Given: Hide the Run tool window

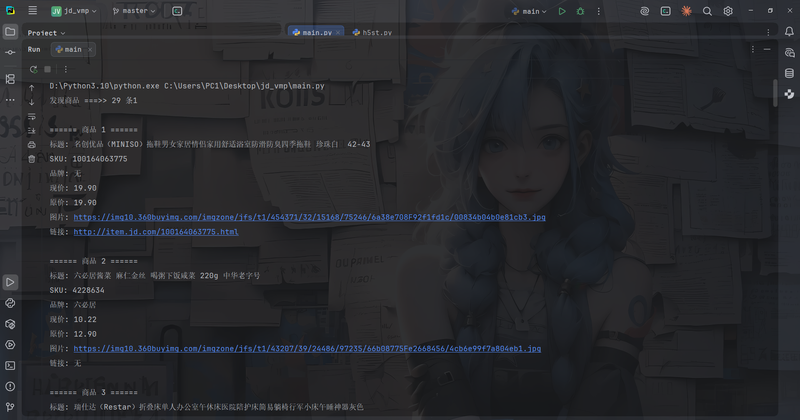Looking at the screenshot, I should point(767,49).
